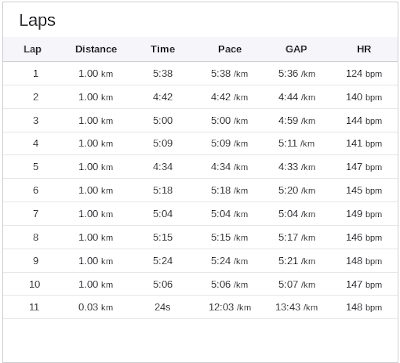
Task: Click the Laps section title
Action: point(37,21)
